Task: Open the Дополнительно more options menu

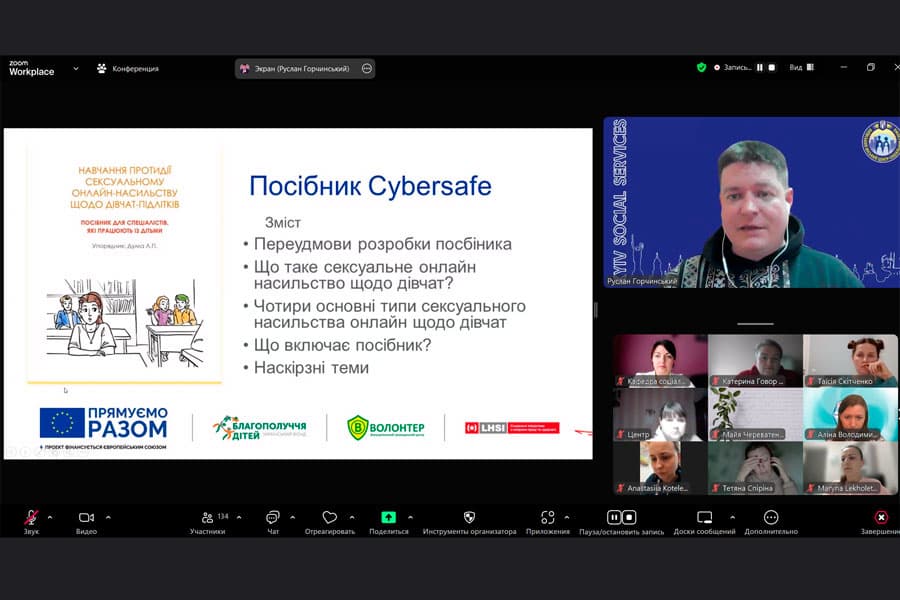Action: [x=771, y=517]
